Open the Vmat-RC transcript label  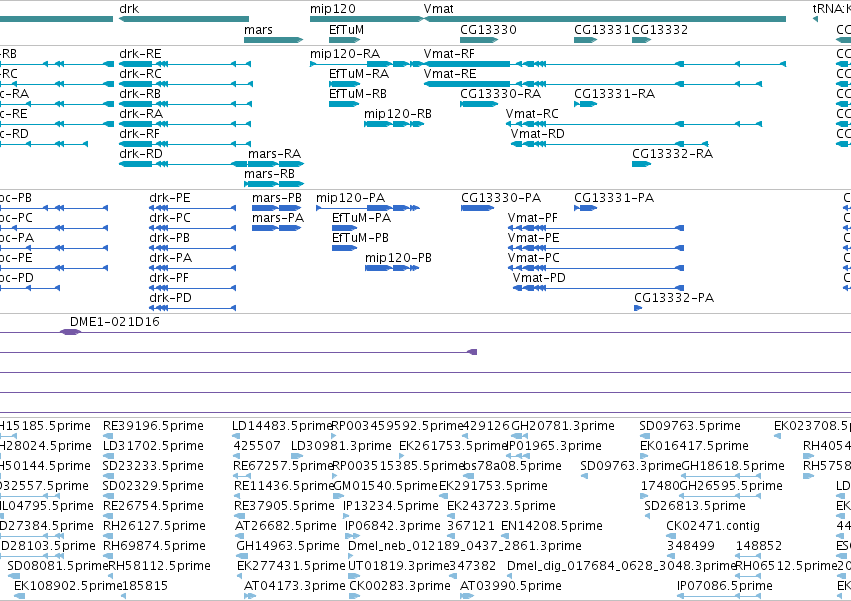pyautogui.click(x=532, y=114)
